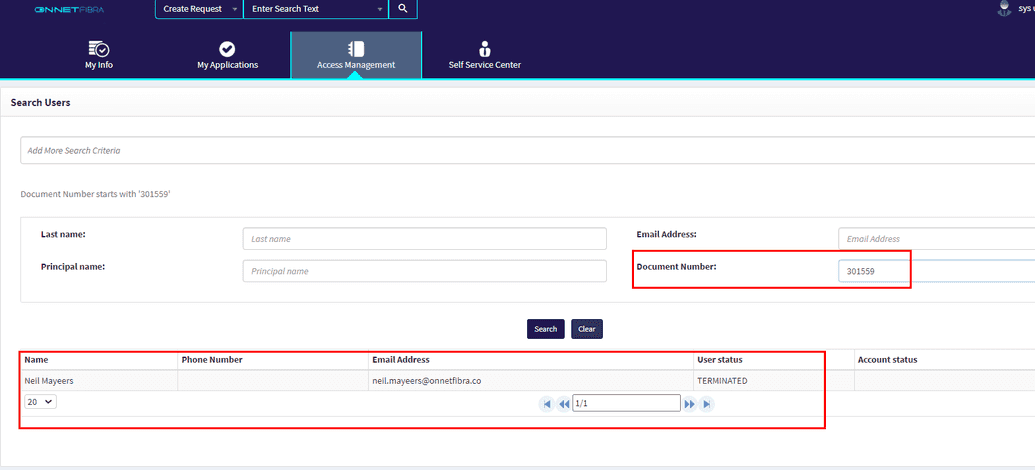
Task: Go to first page of results
Action: pos(547,404)
